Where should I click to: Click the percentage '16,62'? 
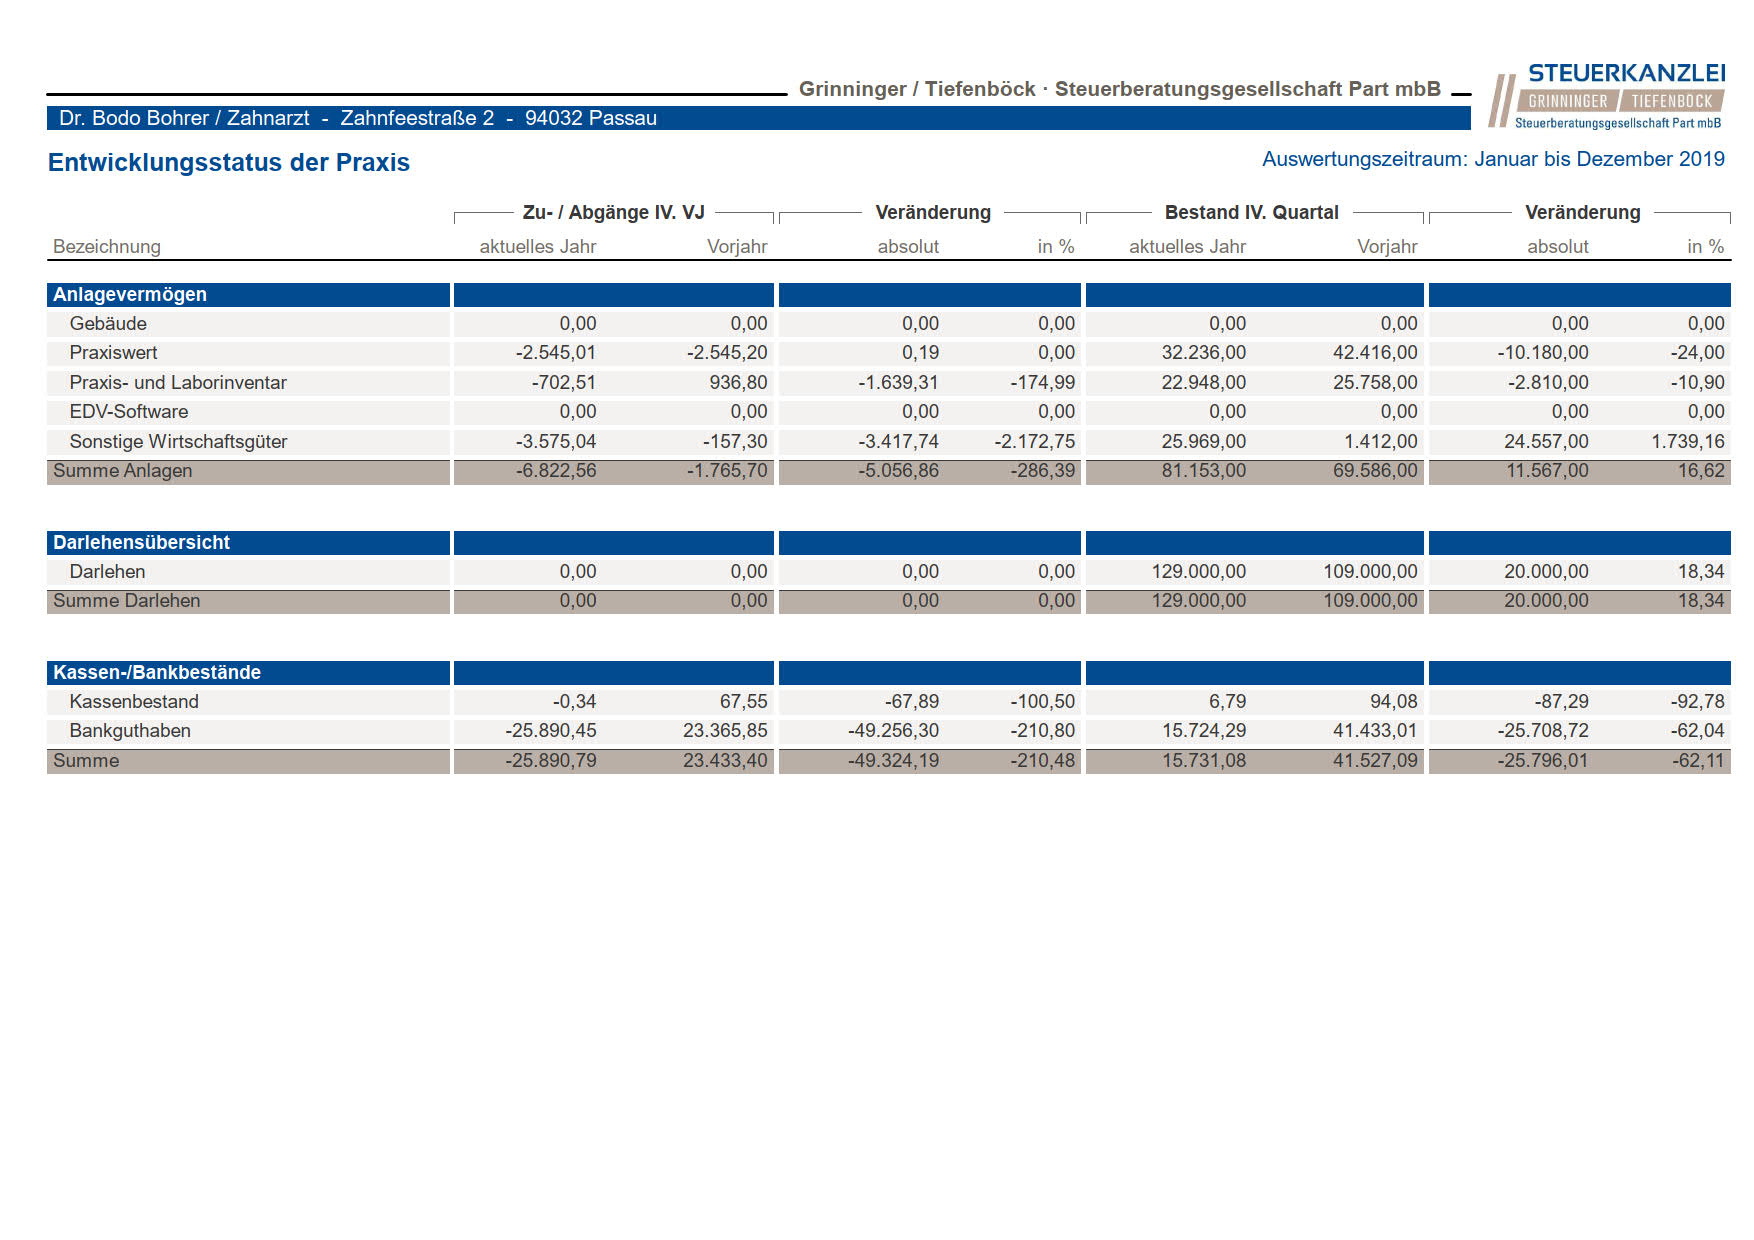coord(1701,471)
